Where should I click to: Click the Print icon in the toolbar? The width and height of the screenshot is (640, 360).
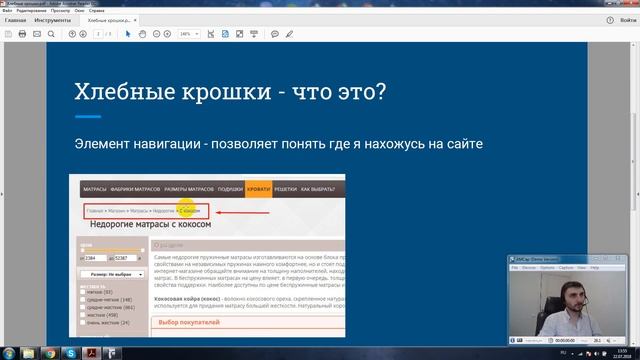(x=22, y=34)
